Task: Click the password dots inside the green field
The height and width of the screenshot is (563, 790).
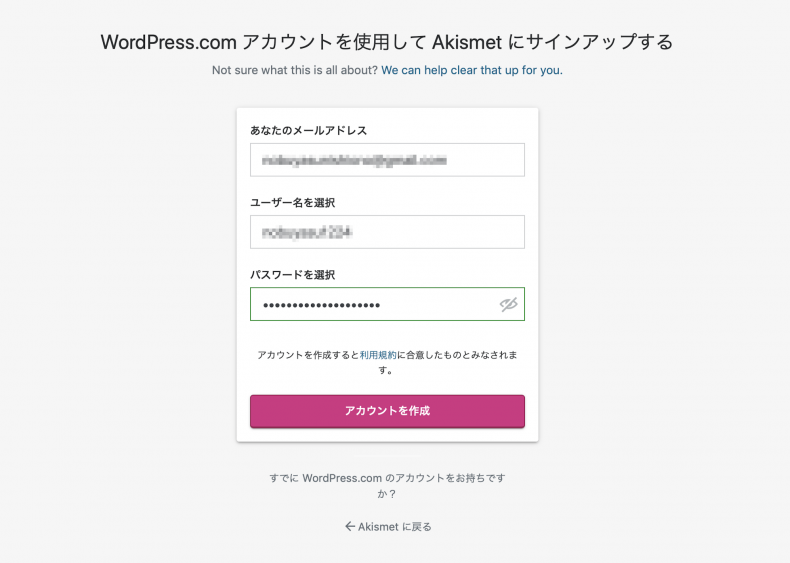Action: (321, 305)
